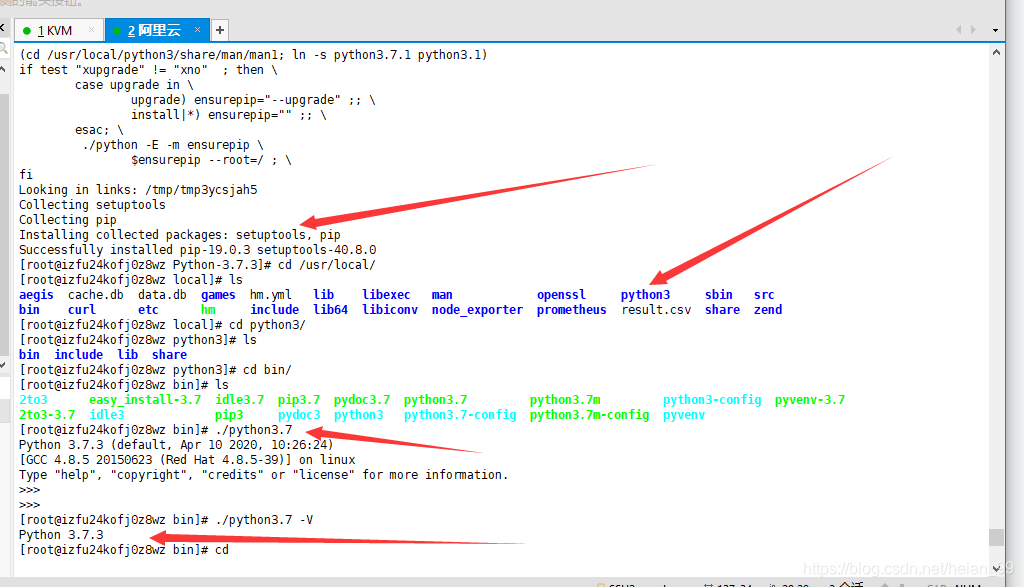The width and height of the screenshot is (1024, 587).
Task: Close the 1 KVM tab
Action: [x=91, y=30]
